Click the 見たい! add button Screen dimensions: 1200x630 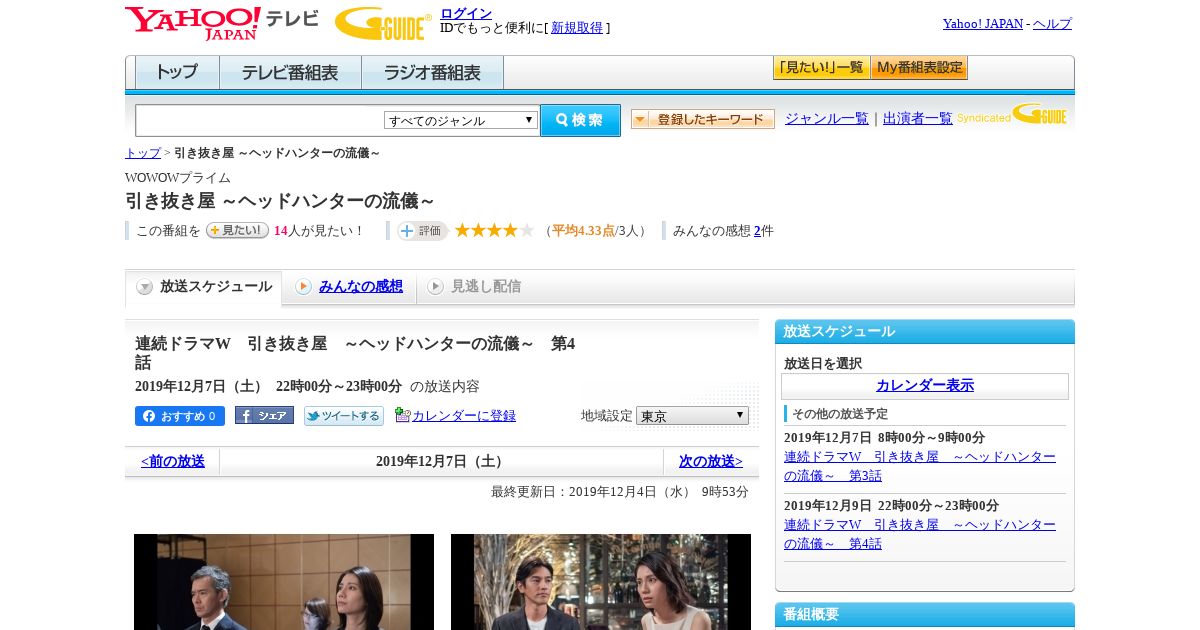[237, 230]
